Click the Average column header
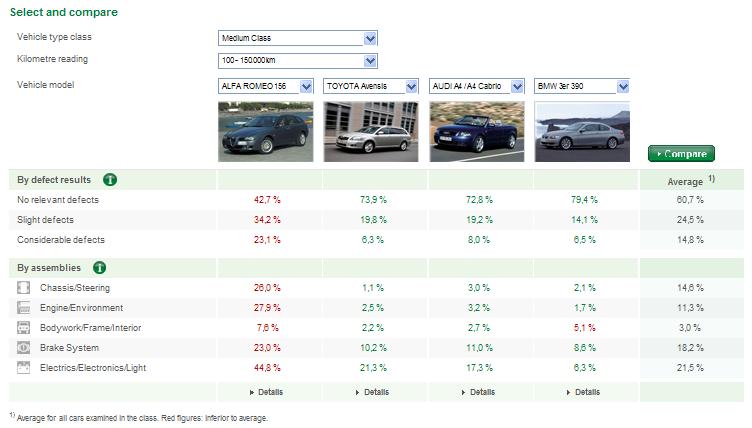 point(691,181)
